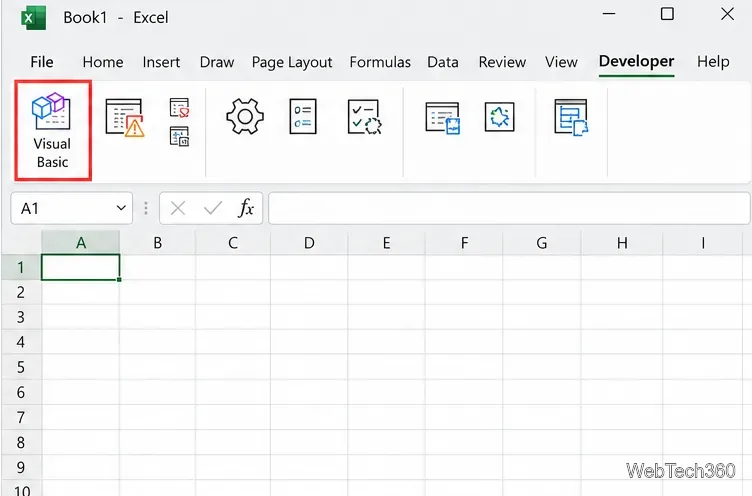Select row 5 header
Viewport: 752px width, 496px height.
(x=21, y=367)
